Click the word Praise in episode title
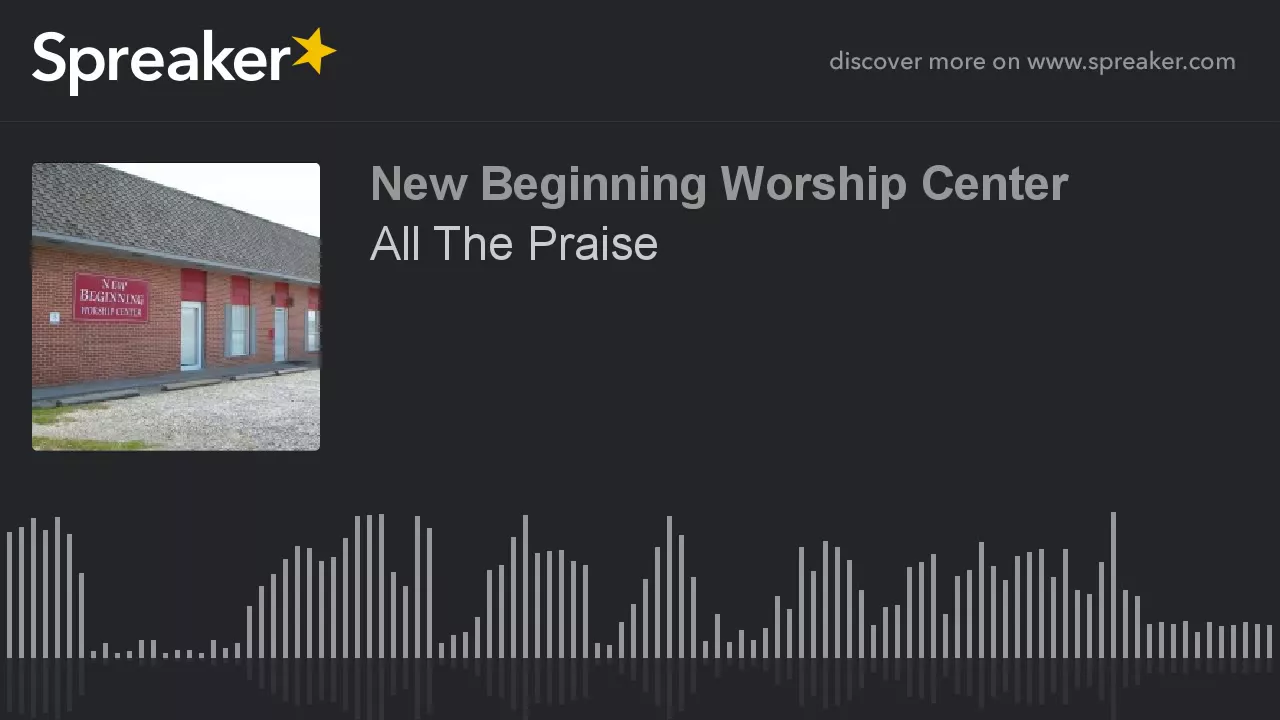 click(x=593, y=244)
